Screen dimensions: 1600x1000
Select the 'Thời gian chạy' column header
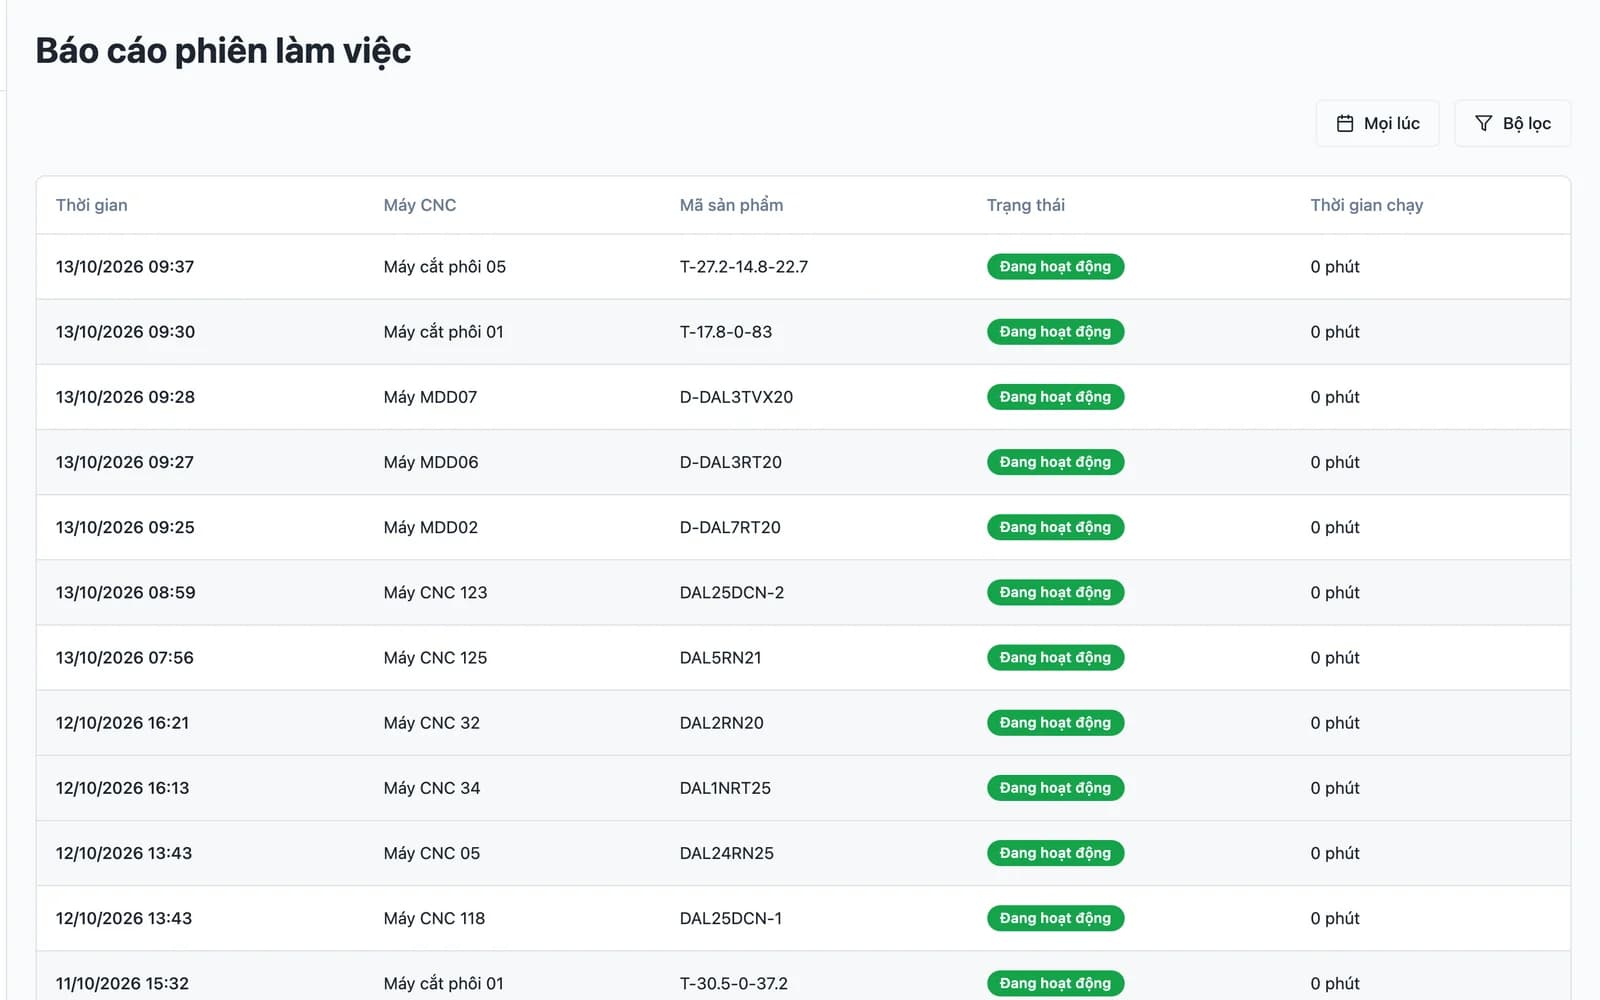1367,205
